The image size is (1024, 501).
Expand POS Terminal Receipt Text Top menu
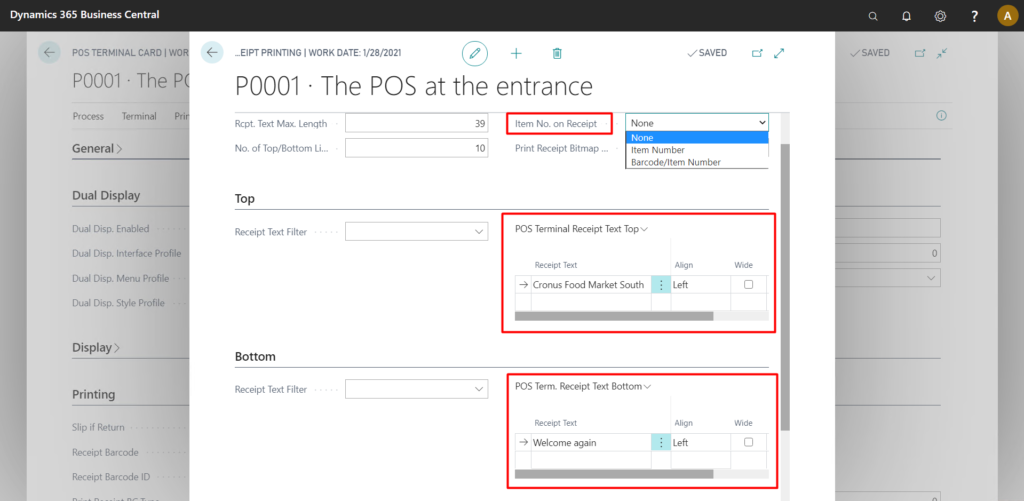(581, 229)
